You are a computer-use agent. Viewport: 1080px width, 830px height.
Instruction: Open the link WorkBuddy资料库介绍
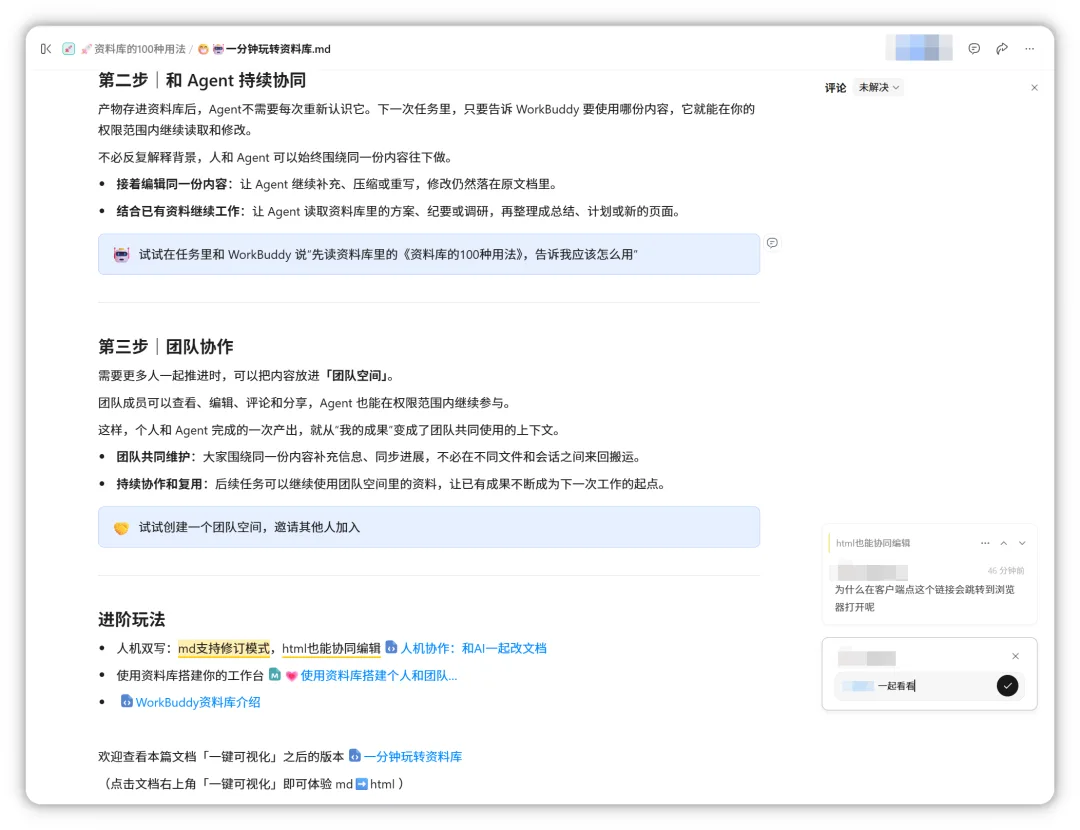(198, 703)
